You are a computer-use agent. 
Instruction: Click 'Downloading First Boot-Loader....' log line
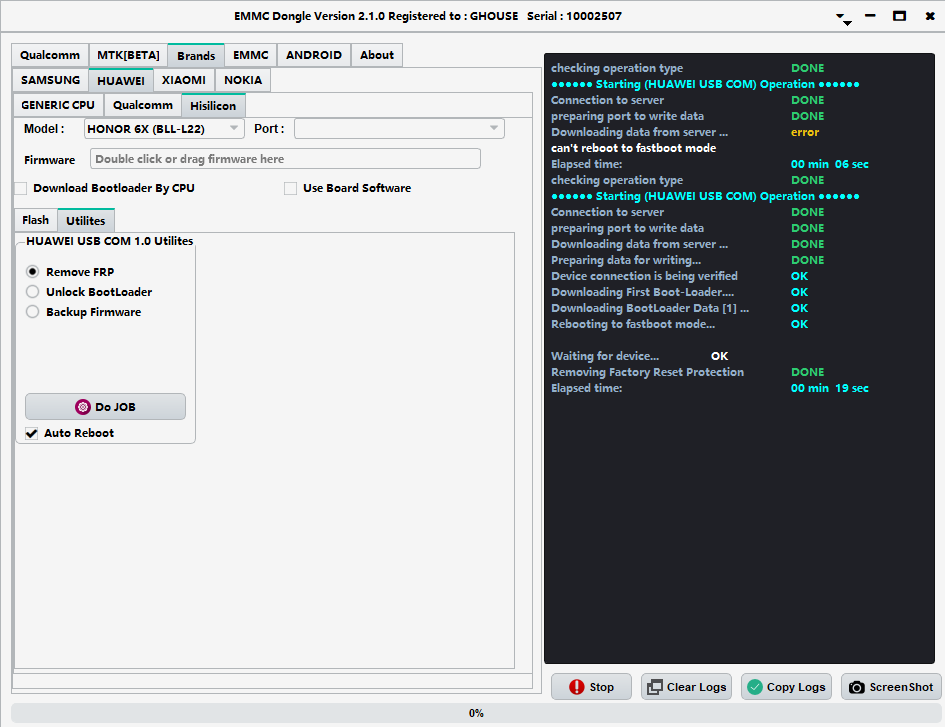[642, 292]
